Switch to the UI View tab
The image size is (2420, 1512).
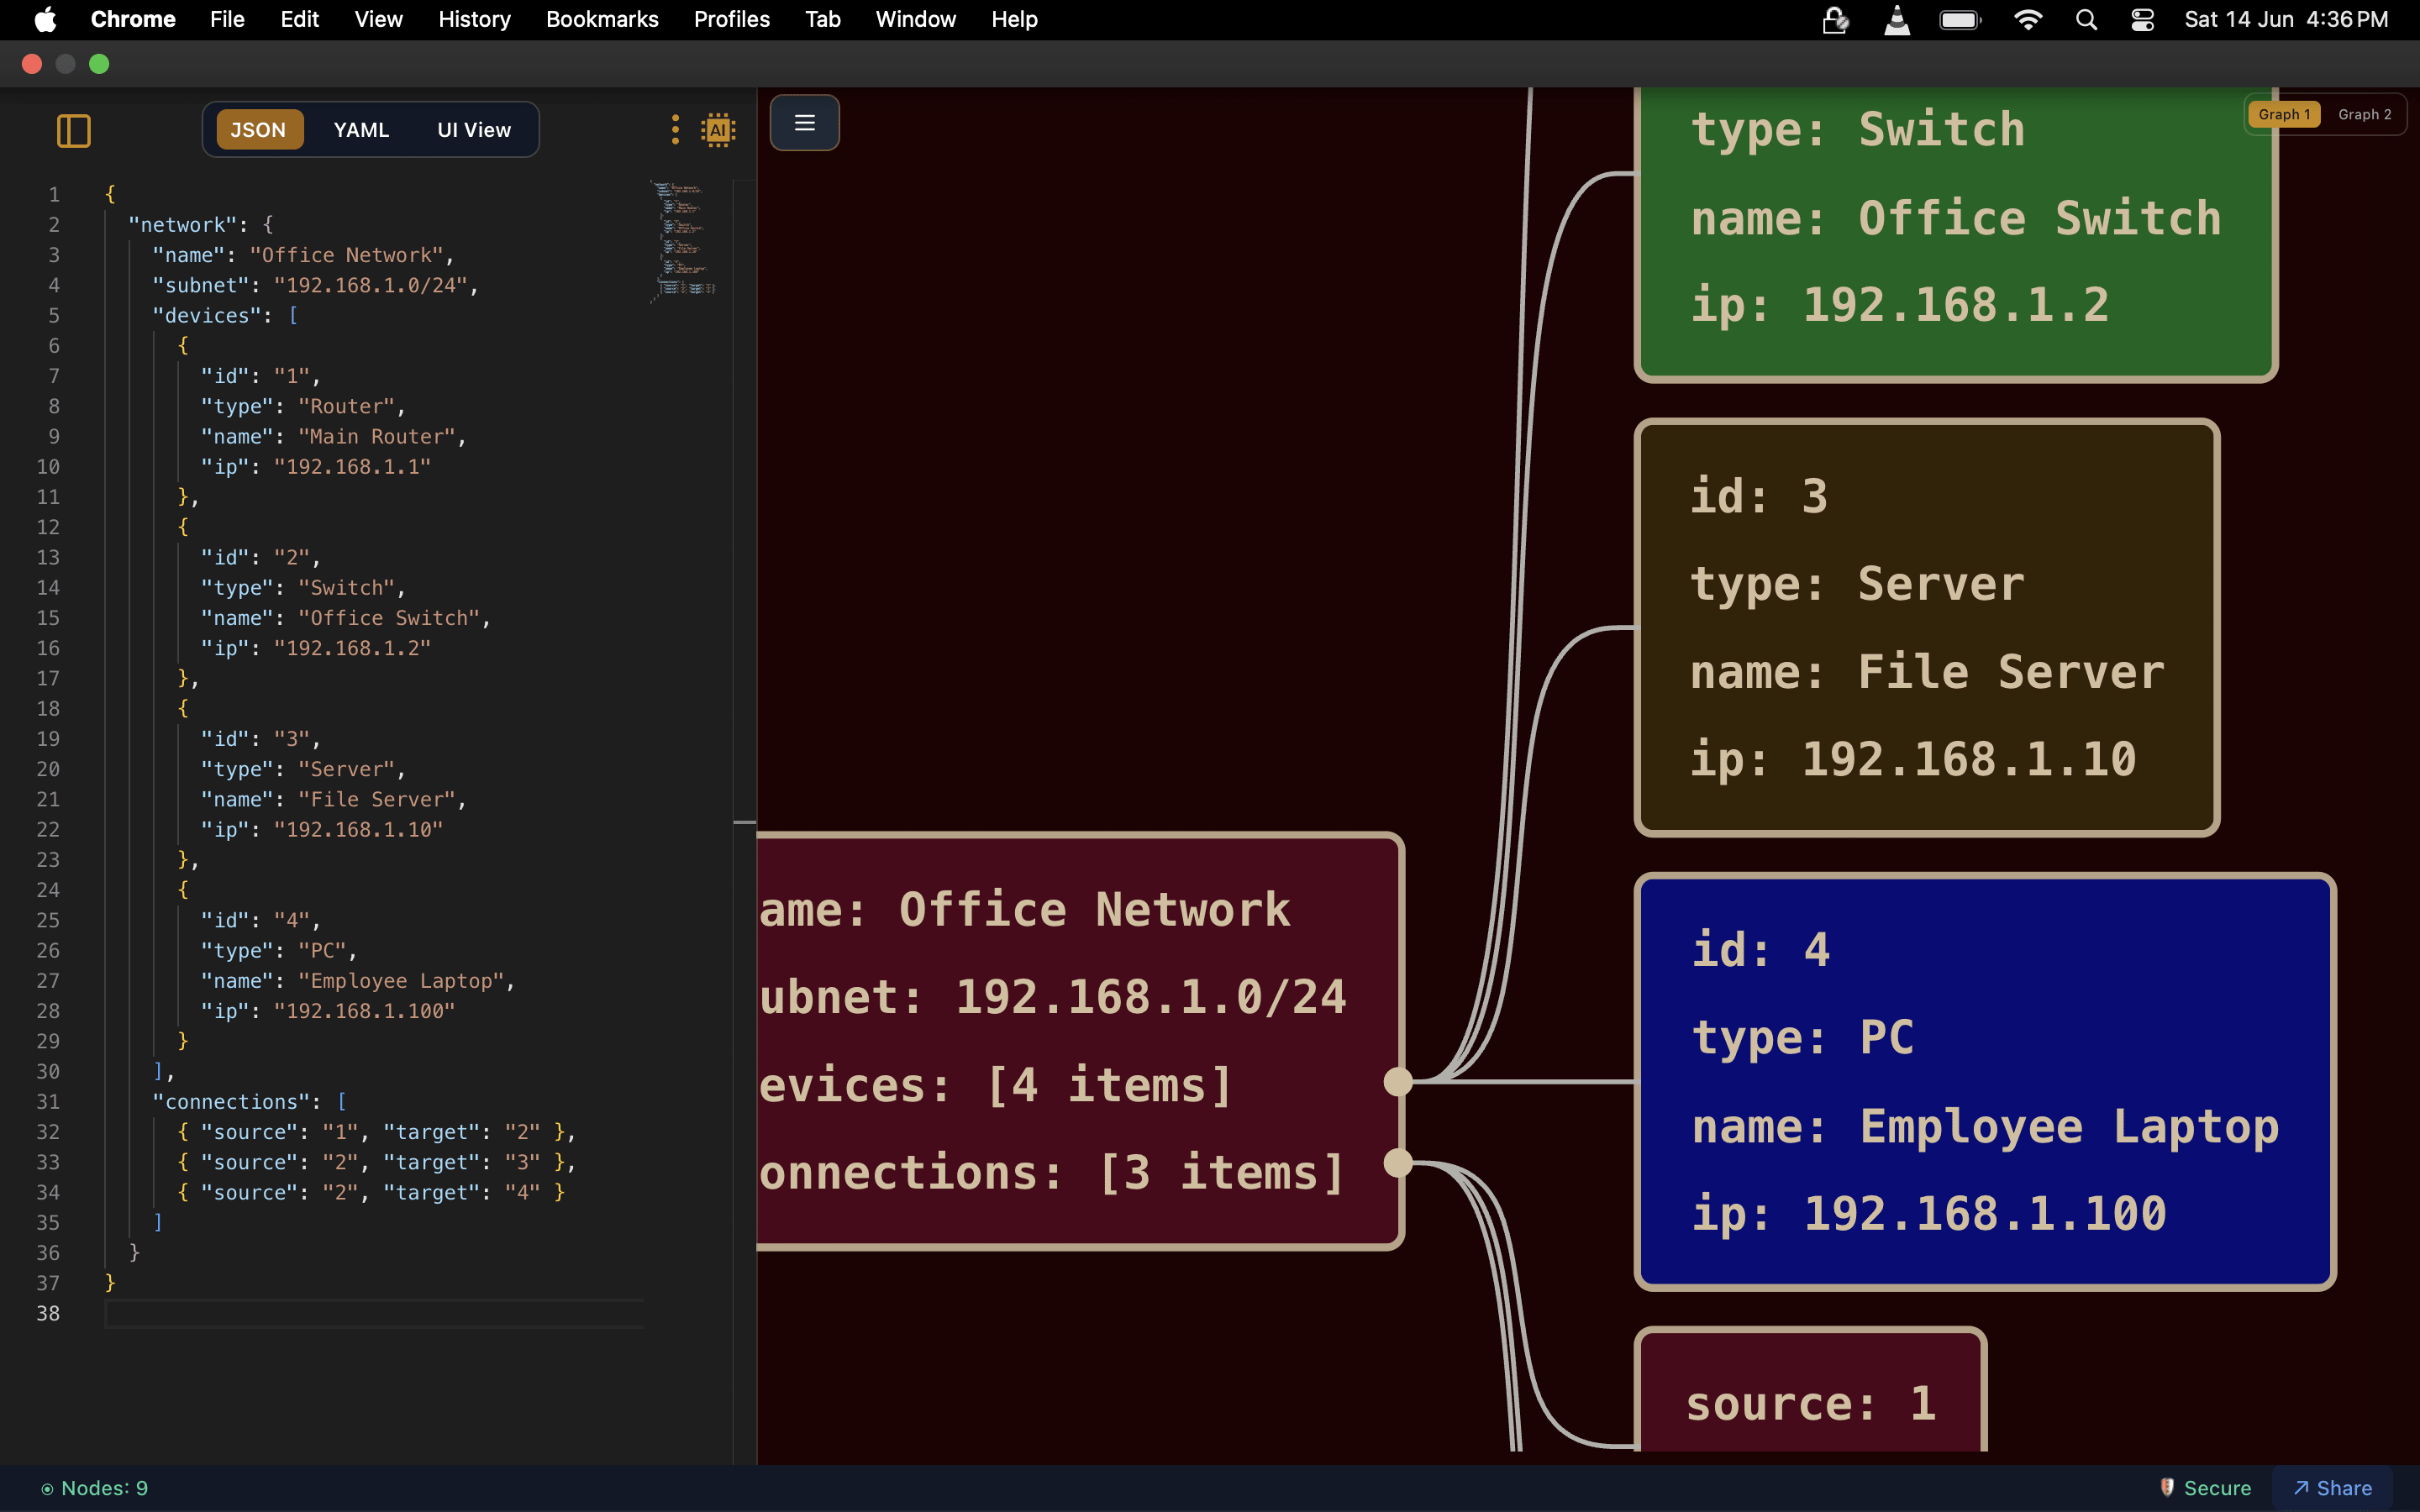[474, 130]
